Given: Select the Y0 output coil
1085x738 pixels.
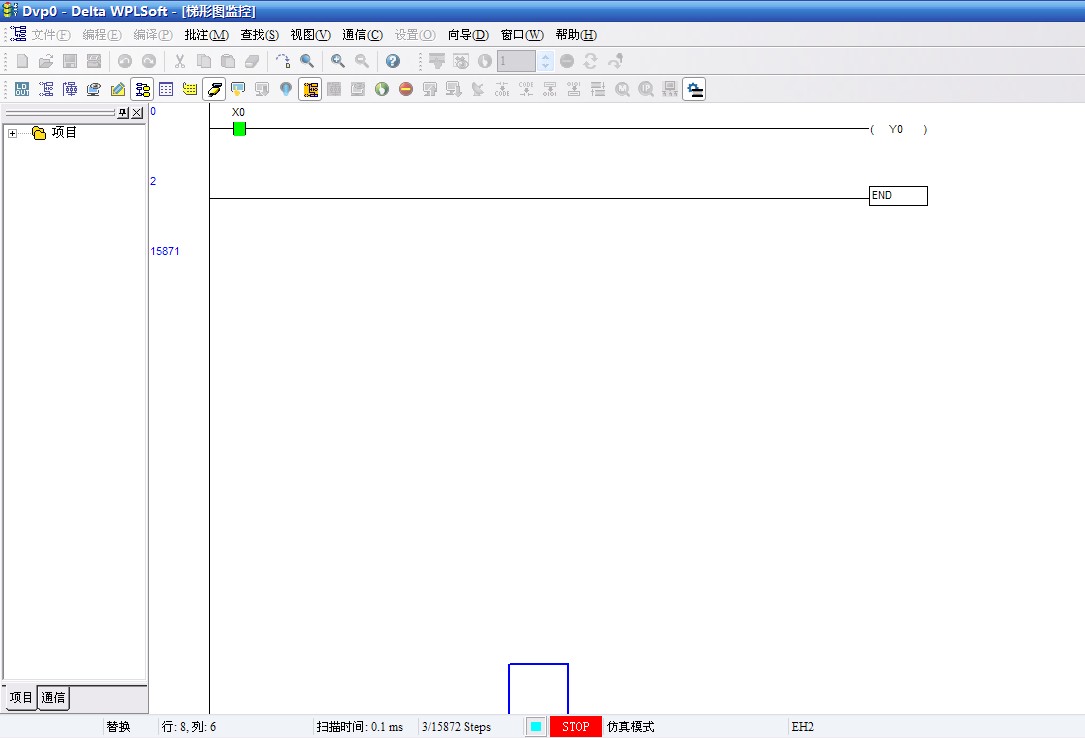Looking at the screenshot, I should point(897,130).
